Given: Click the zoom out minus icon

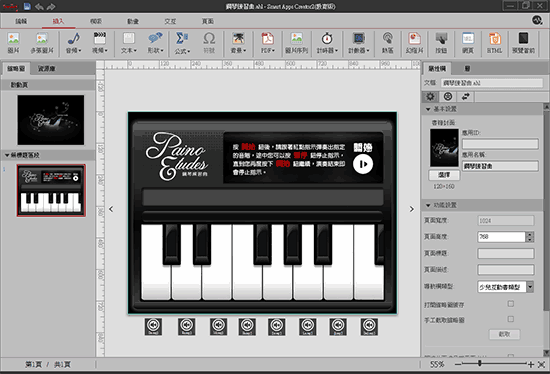Looking at the screenshot, I should (x=458, y=365).
